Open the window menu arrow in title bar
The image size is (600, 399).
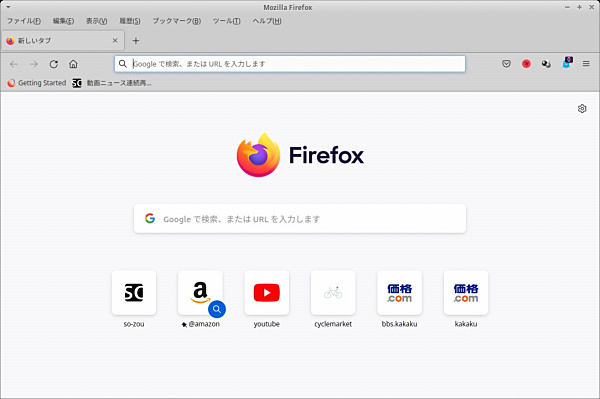point(8,7)
